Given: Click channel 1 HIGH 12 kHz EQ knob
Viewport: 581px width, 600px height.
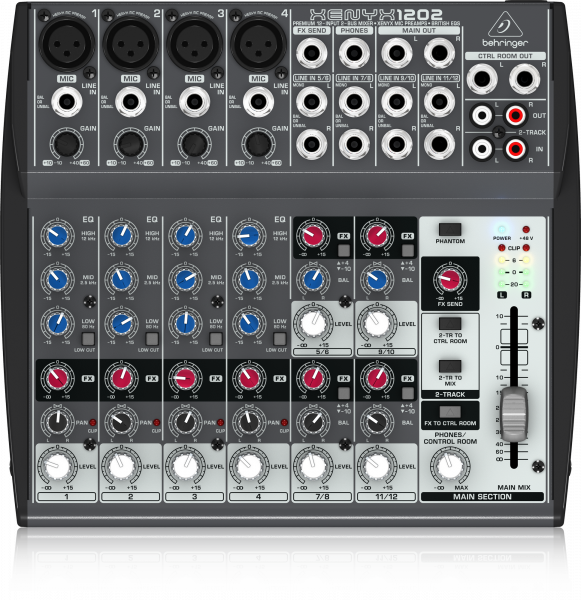Looking at the screenshot, I should click(58, 236).
